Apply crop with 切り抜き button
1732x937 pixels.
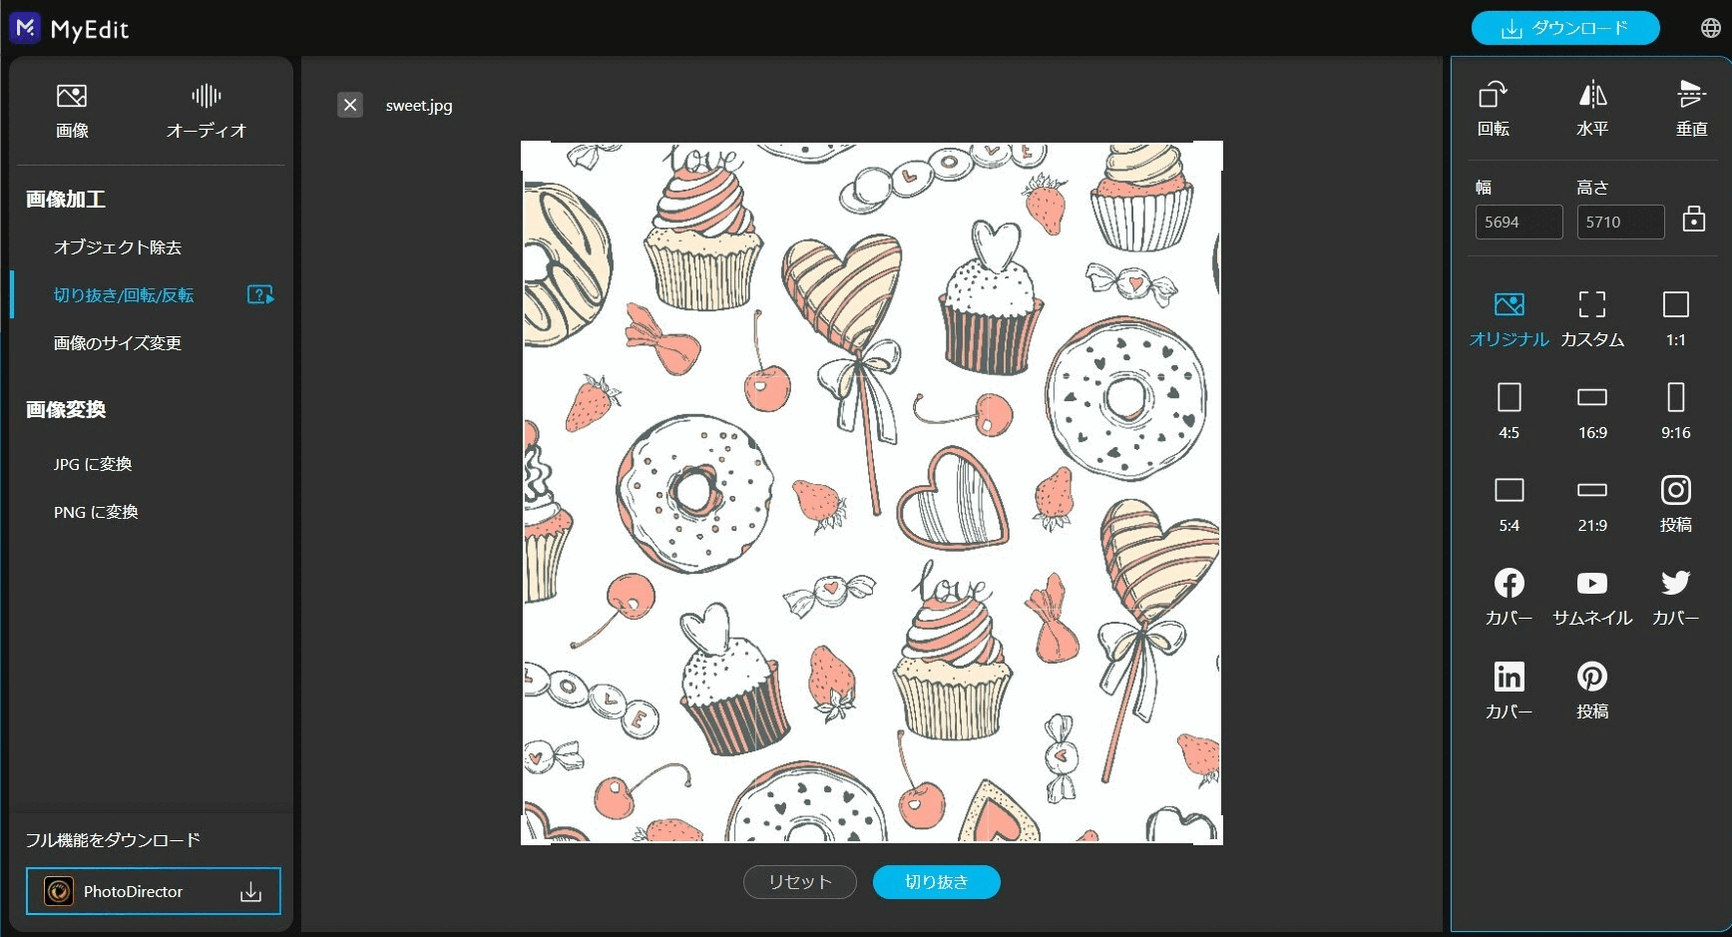tap(936, 882)
